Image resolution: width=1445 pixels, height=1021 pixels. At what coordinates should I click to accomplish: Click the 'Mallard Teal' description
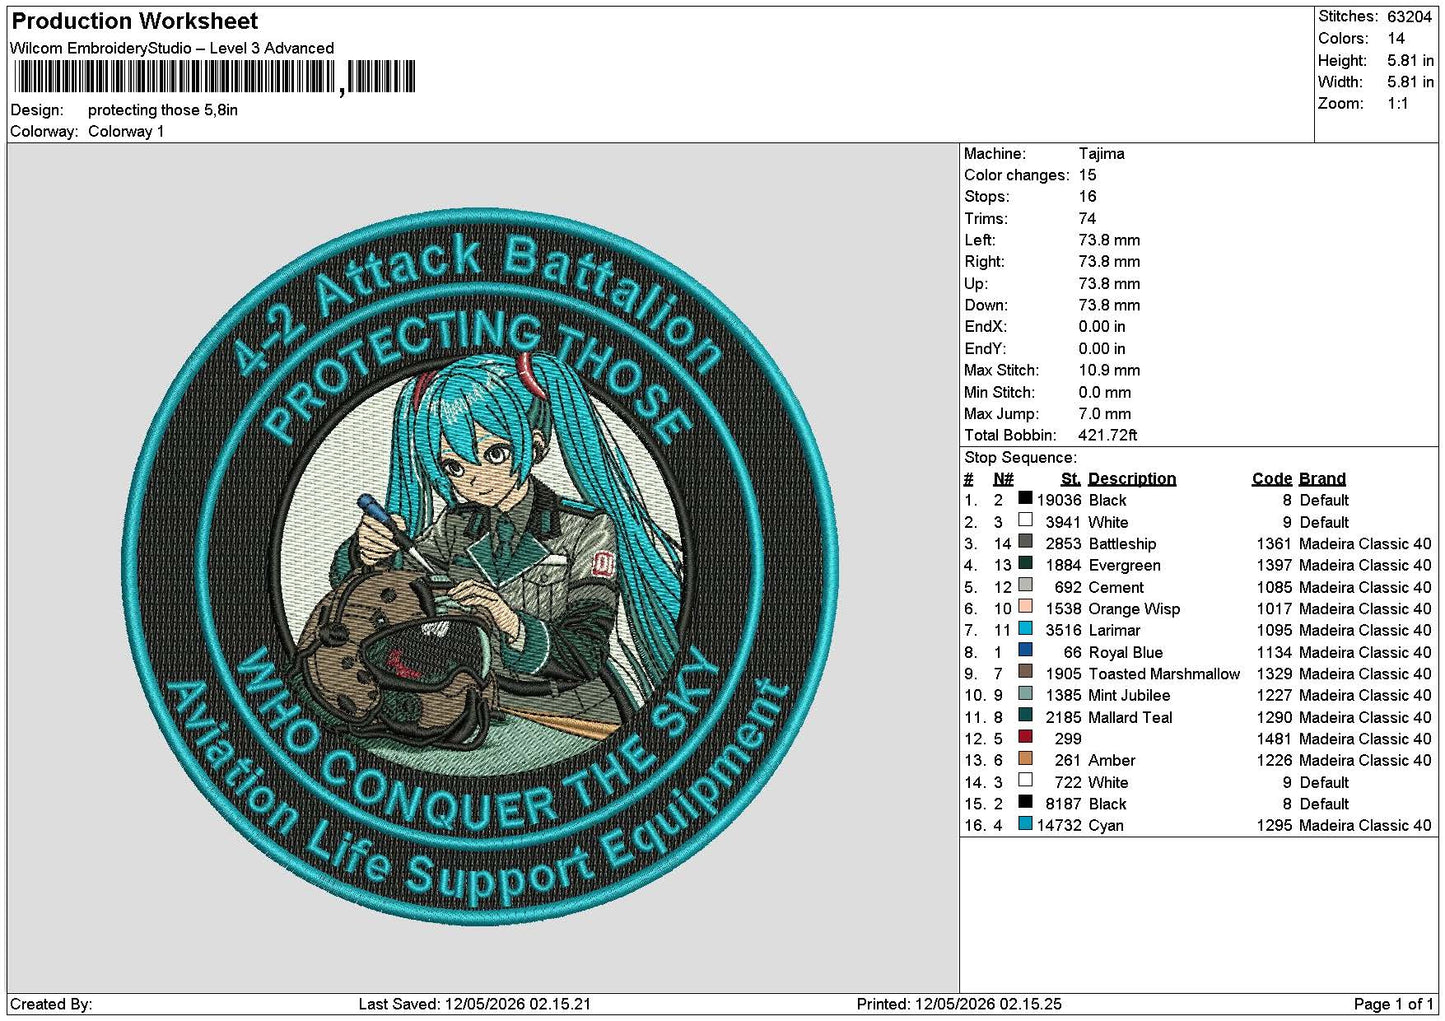[x=1130, y=717]
